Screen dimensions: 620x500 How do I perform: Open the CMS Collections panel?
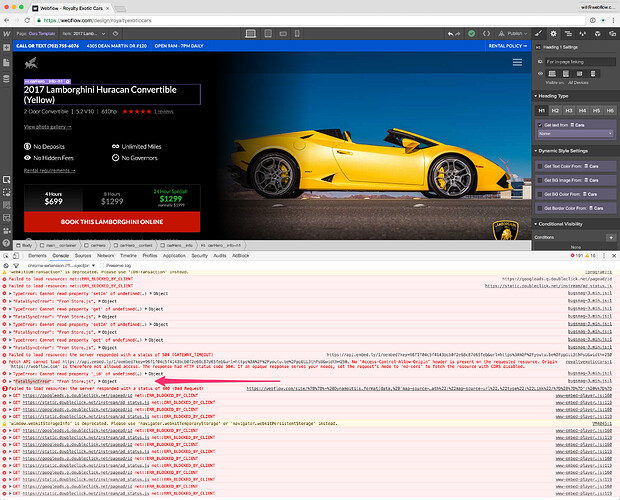[x=6, y=79]
